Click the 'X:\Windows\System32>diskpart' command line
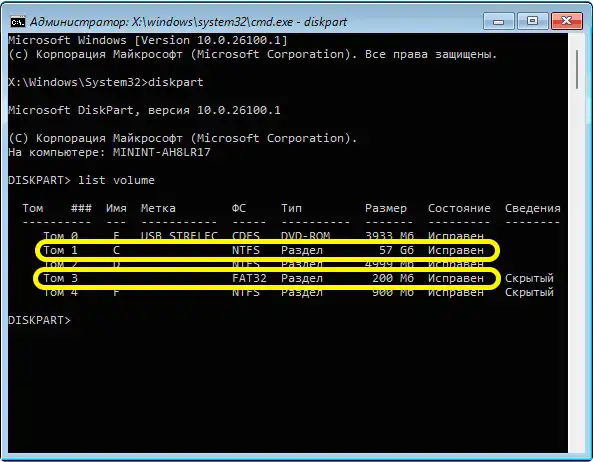The height and width of the screenshot is (462, 593). click(x=106, y=82)
